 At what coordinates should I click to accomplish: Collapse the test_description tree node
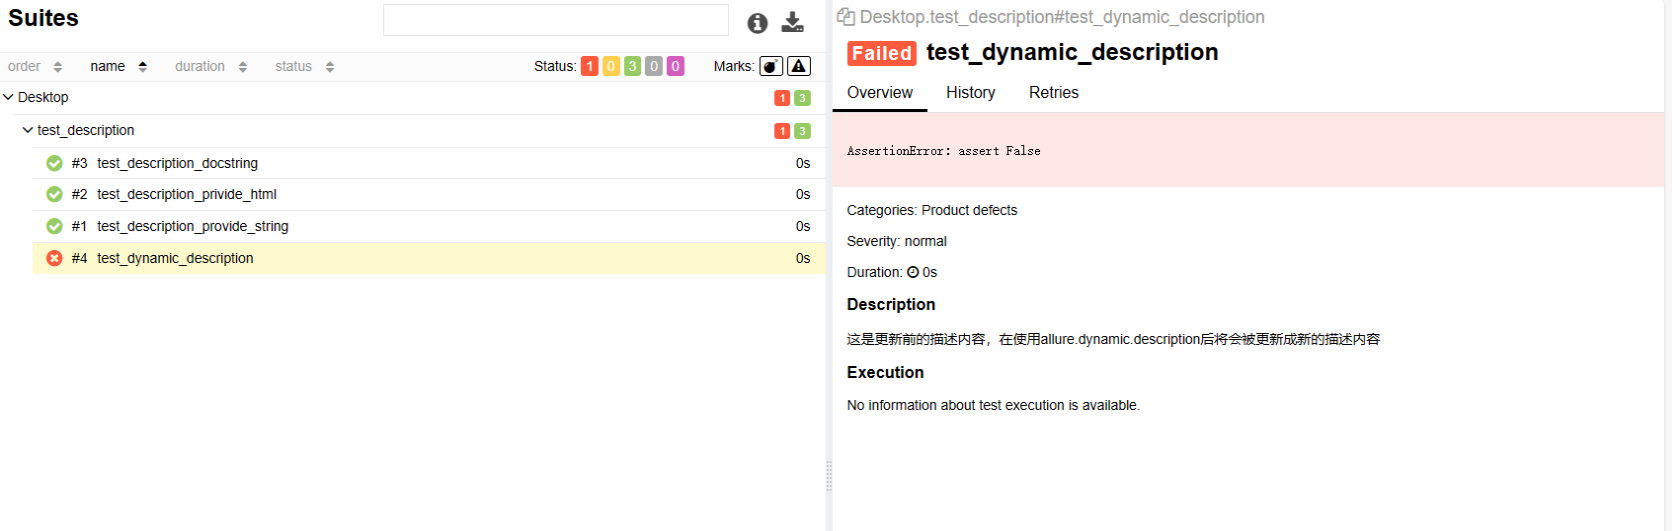point(28,130)
